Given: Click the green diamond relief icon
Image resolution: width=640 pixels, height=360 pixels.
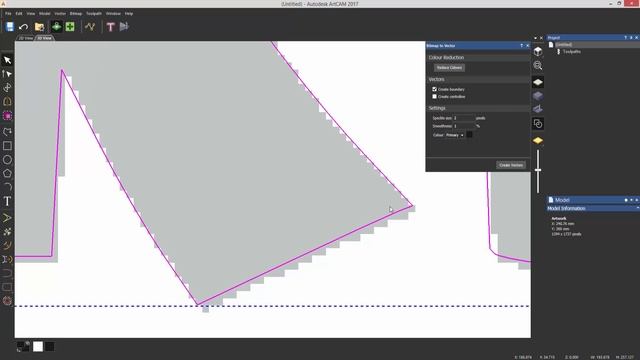Looking at the screenshot, I should (x=56, y=27).
